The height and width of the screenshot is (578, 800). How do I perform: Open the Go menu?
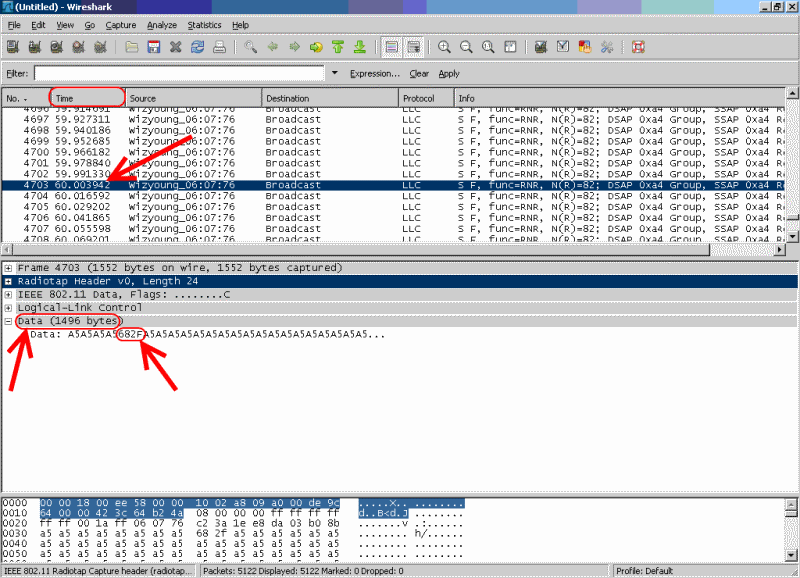click(x=90, y=25)
